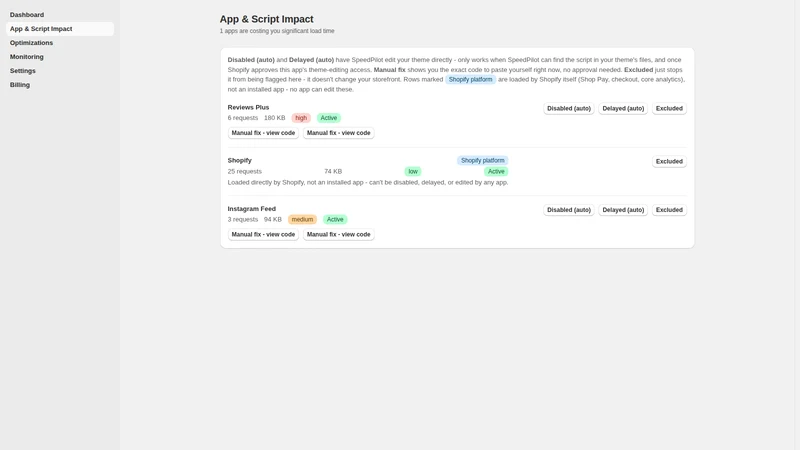The width and height of the screenshot is (800, 450).
Task: Click Shopify platform badge in the description paragraph
Action: [x=470, y=80]
